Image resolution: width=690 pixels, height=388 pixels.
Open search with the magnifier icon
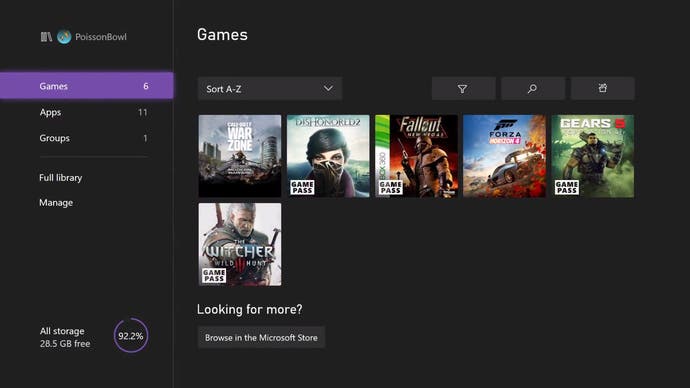click(x=532, y=89)
